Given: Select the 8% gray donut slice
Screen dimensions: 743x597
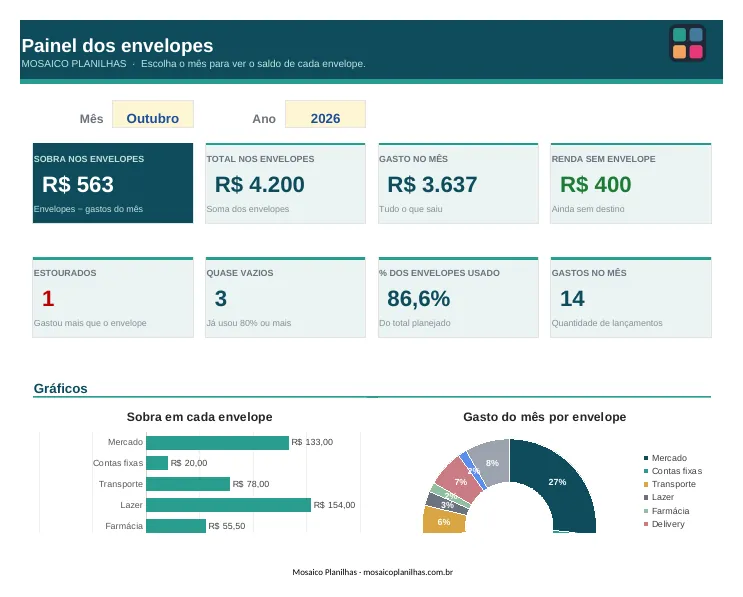Looking at the screenshot, I should point(492,463).
